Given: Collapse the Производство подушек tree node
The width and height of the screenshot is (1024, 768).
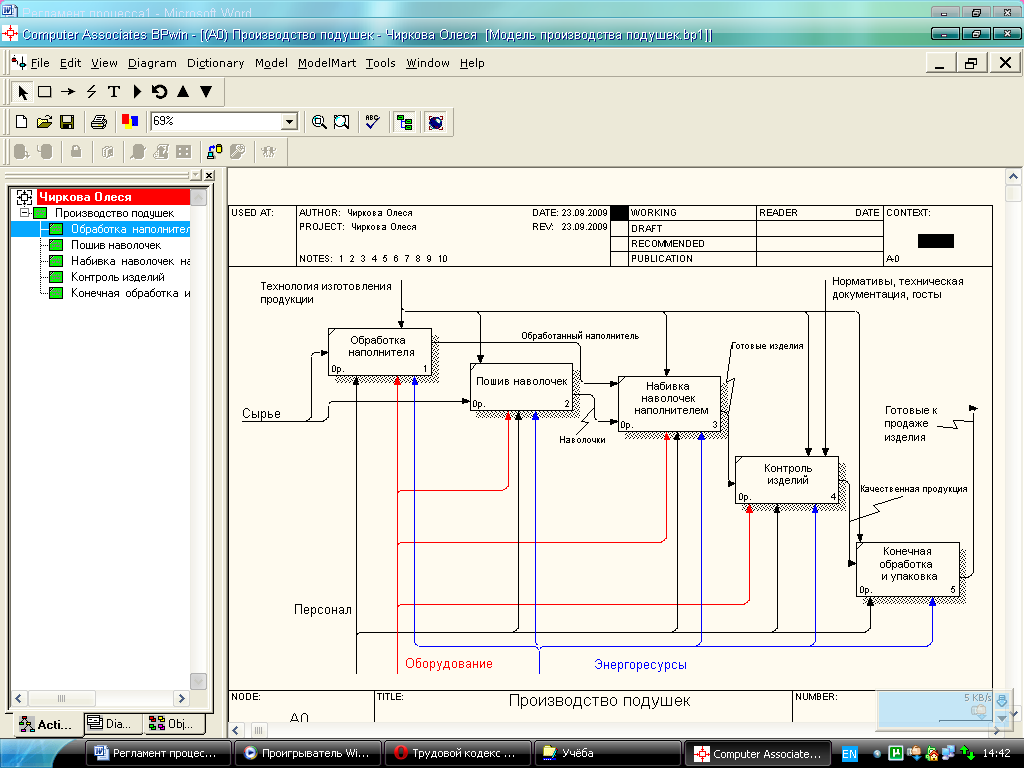Looking at the screenshot, I should coord(25,213).
